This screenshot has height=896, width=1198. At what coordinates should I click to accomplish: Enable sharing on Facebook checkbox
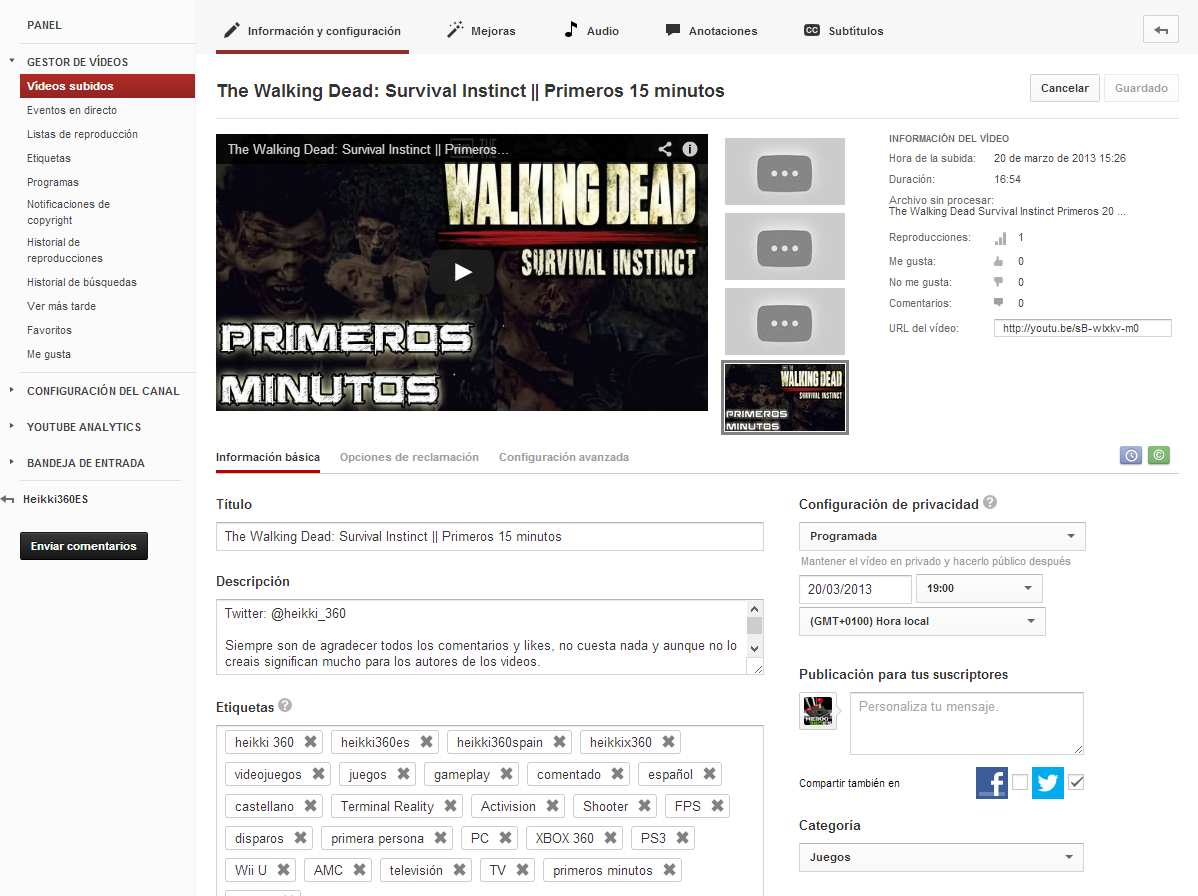click(1020, 782)
